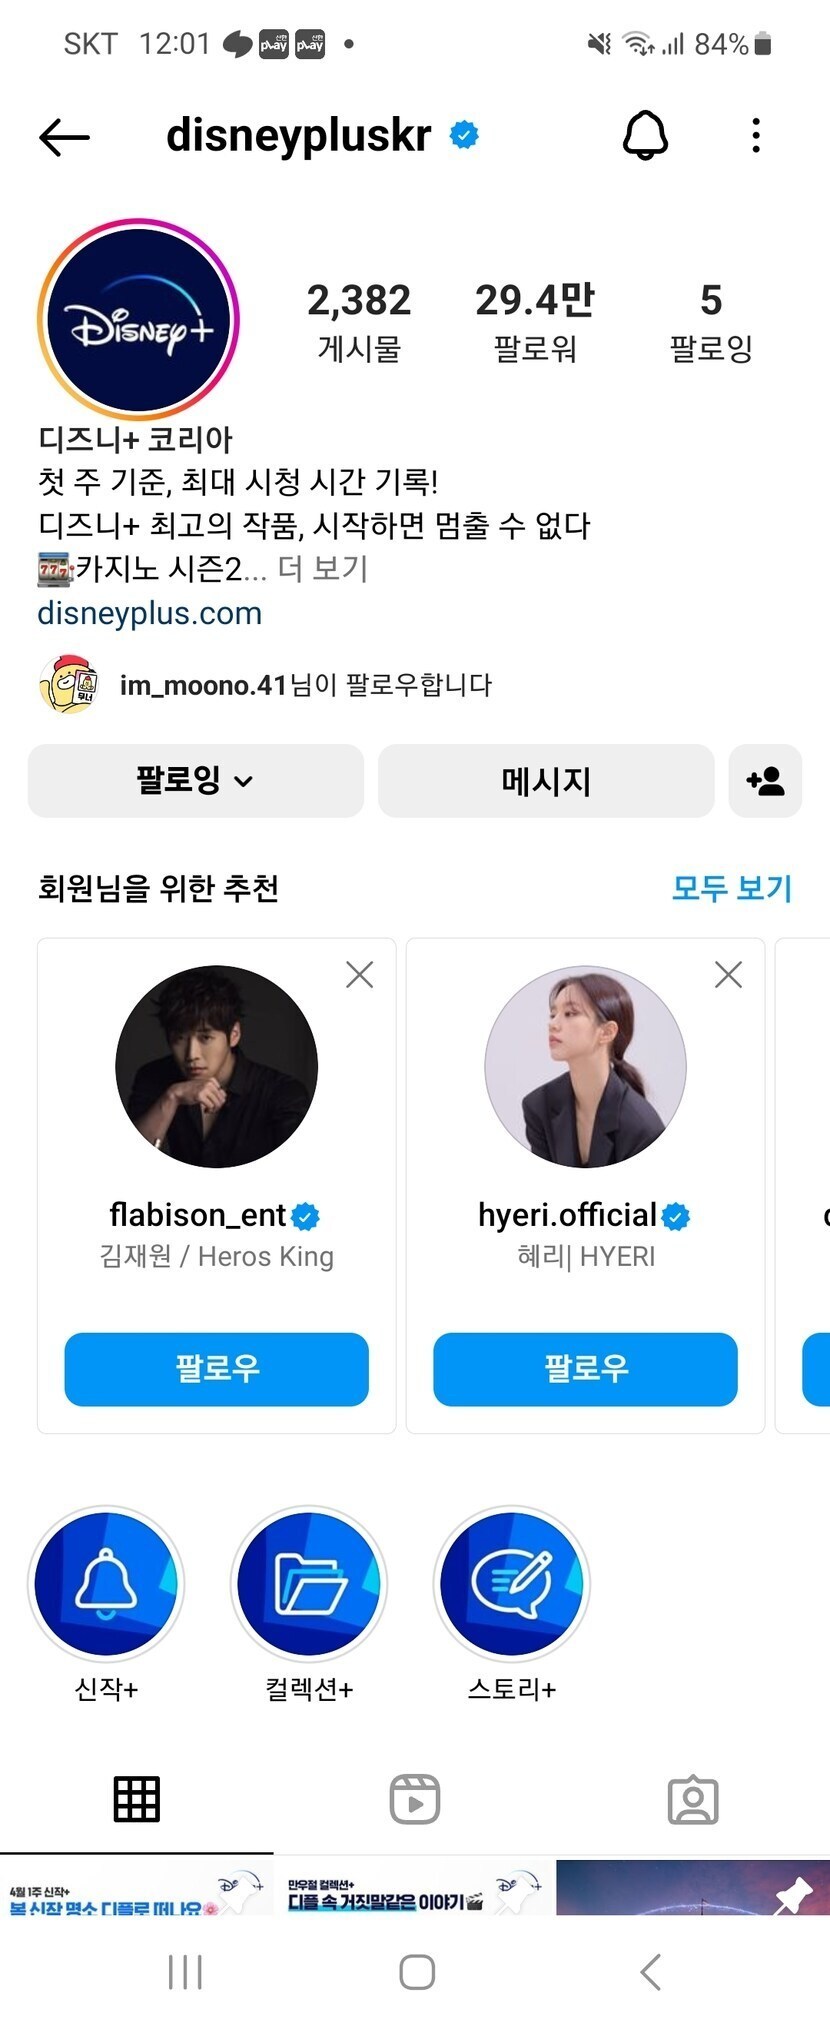830x2026 pixels.
Task: Tap the back arrow icon
Action: (64, 137)
